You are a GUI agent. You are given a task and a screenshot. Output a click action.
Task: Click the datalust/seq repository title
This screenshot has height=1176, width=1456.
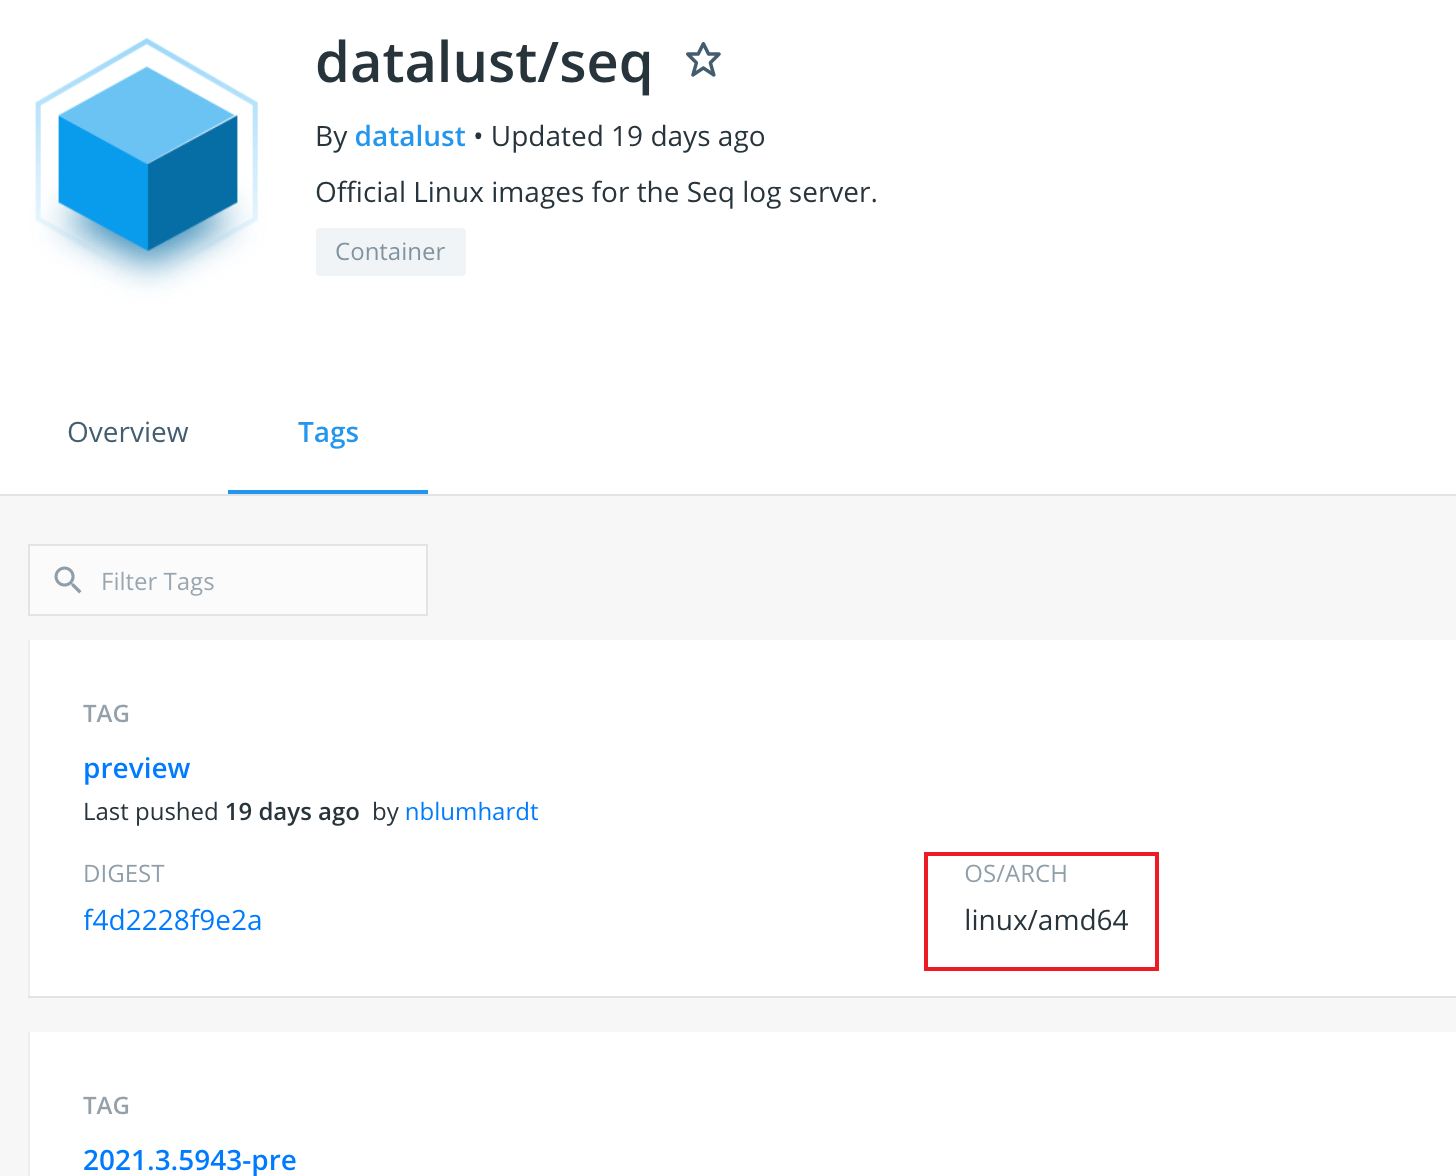[x=484, y=64]
